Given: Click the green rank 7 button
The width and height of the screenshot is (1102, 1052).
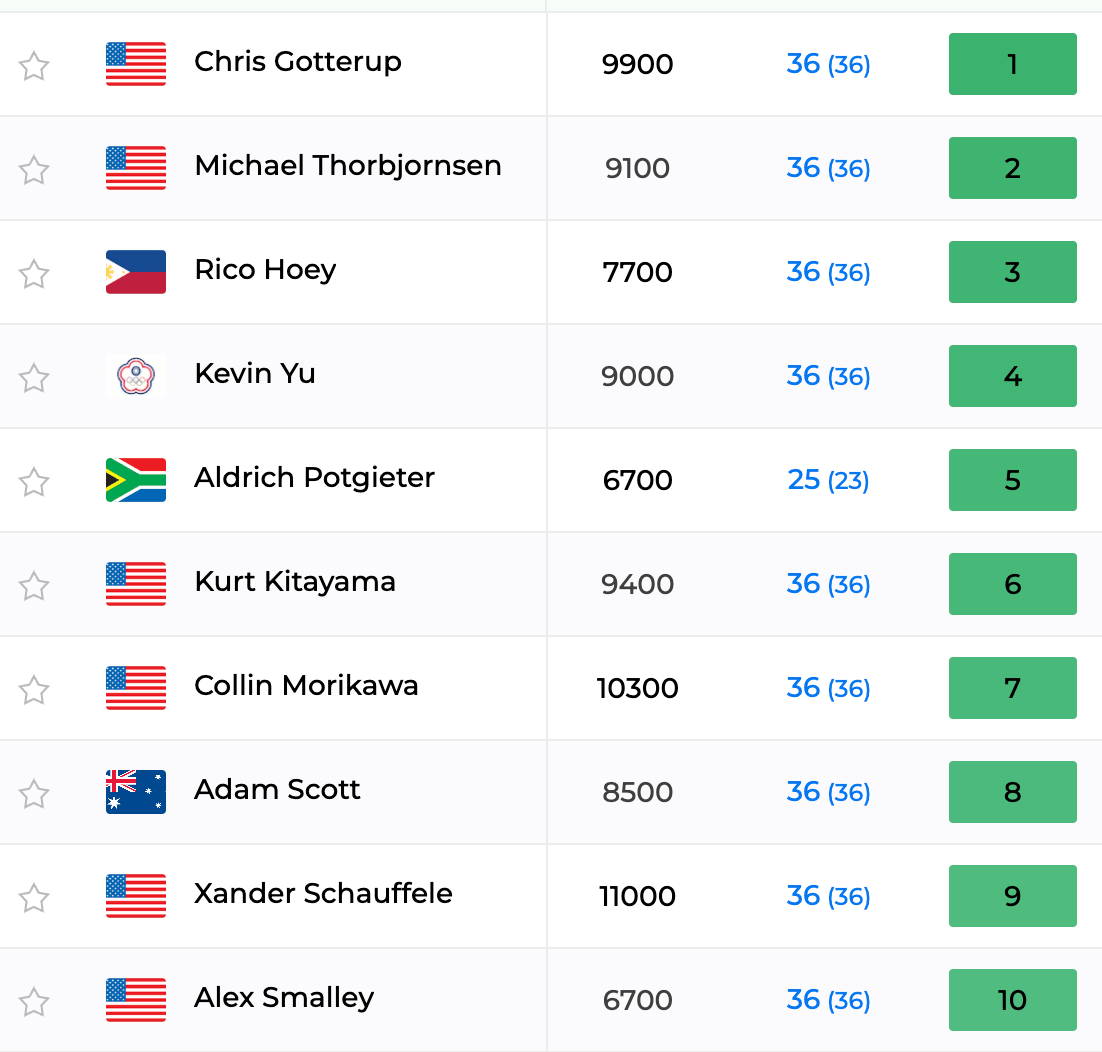Looking at the screenshot, I should [x=1012, y=688].
